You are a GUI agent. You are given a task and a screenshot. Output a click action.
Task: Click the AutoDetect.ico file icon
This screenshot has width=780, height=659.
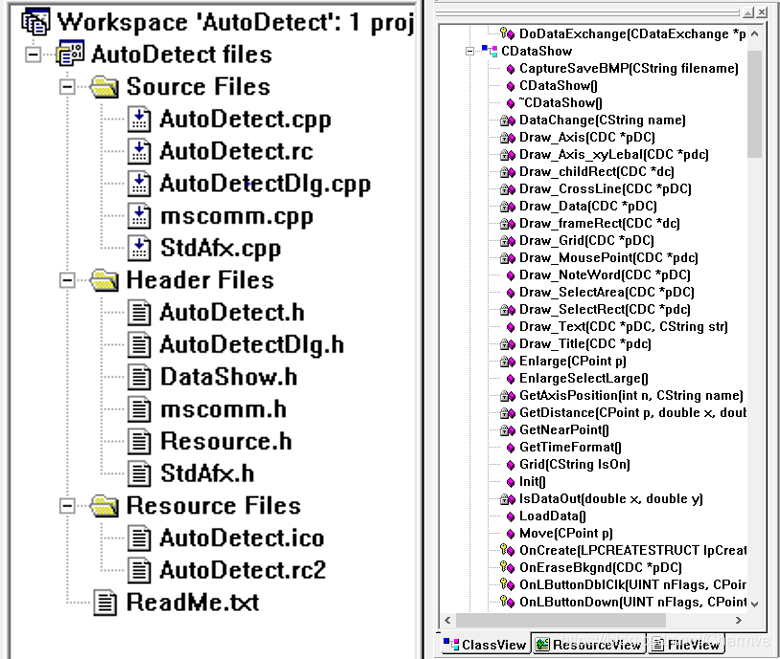point(139,538)
